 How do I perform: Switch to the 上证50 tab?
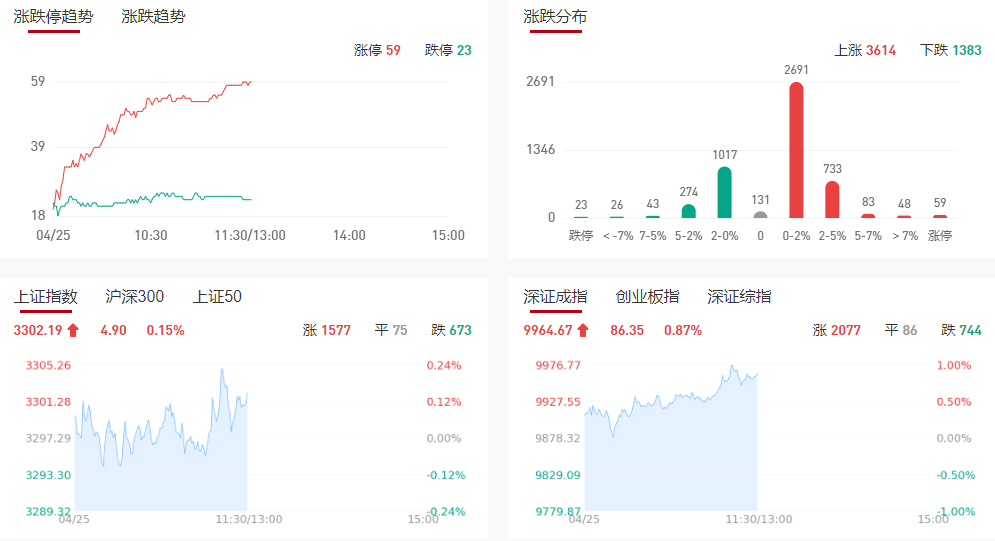coord(217,296)
